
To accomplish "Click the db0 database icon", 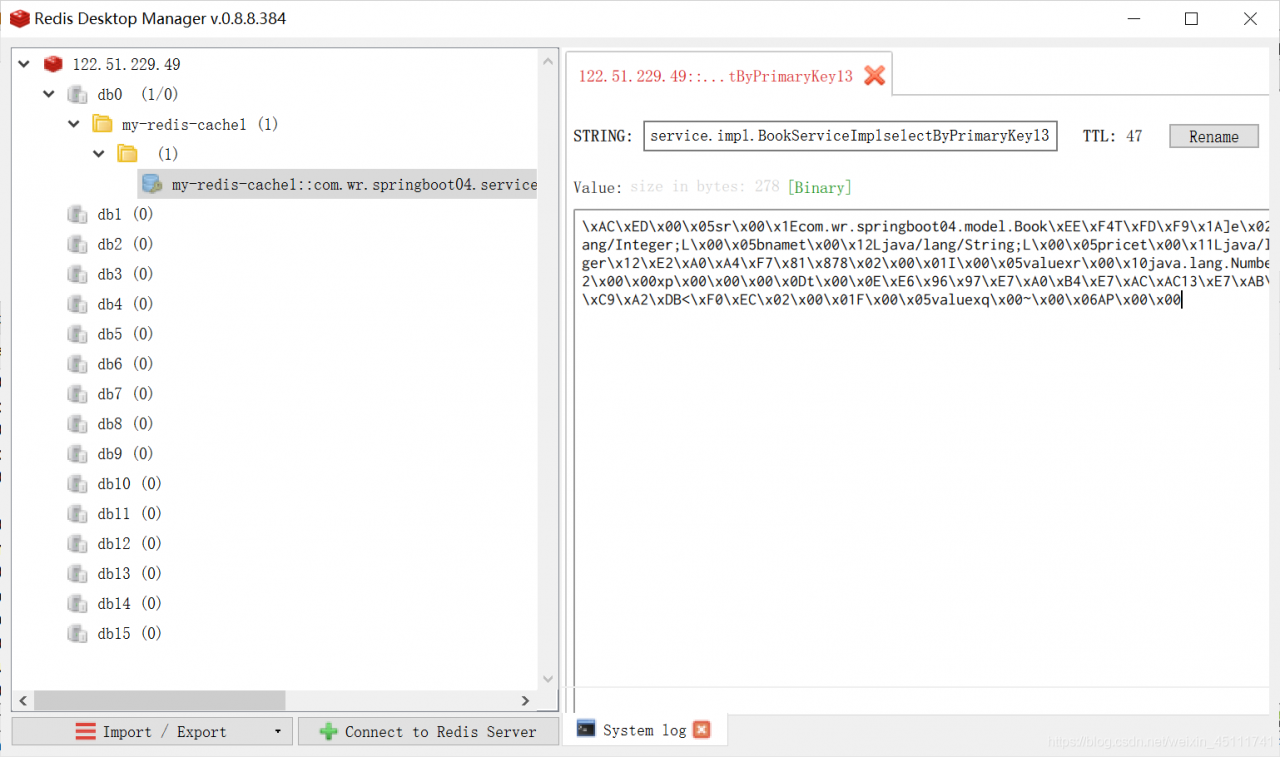I will 78,94.
